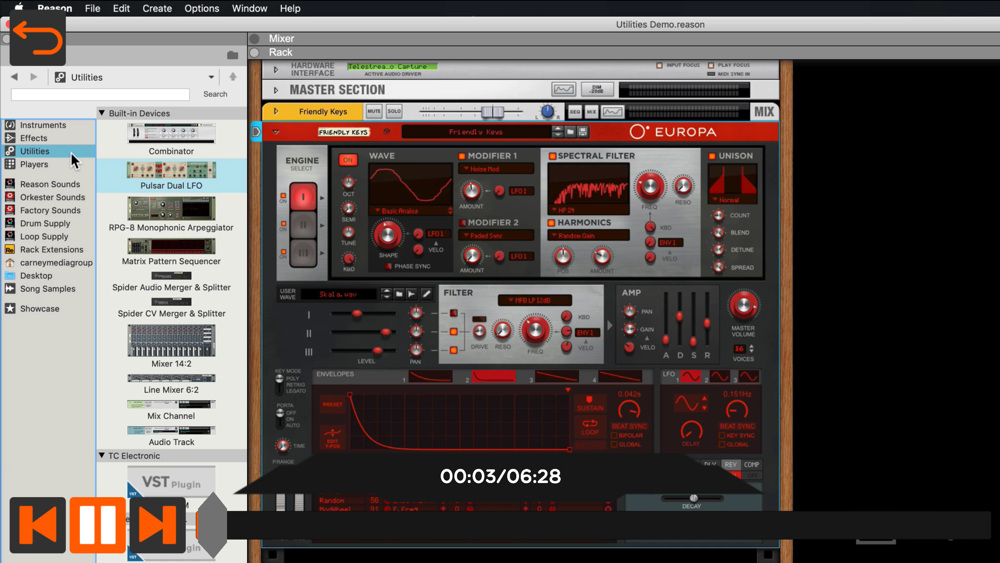Open the Create menu
This screenshot has width=1000, height=563.
pos(157,8)
